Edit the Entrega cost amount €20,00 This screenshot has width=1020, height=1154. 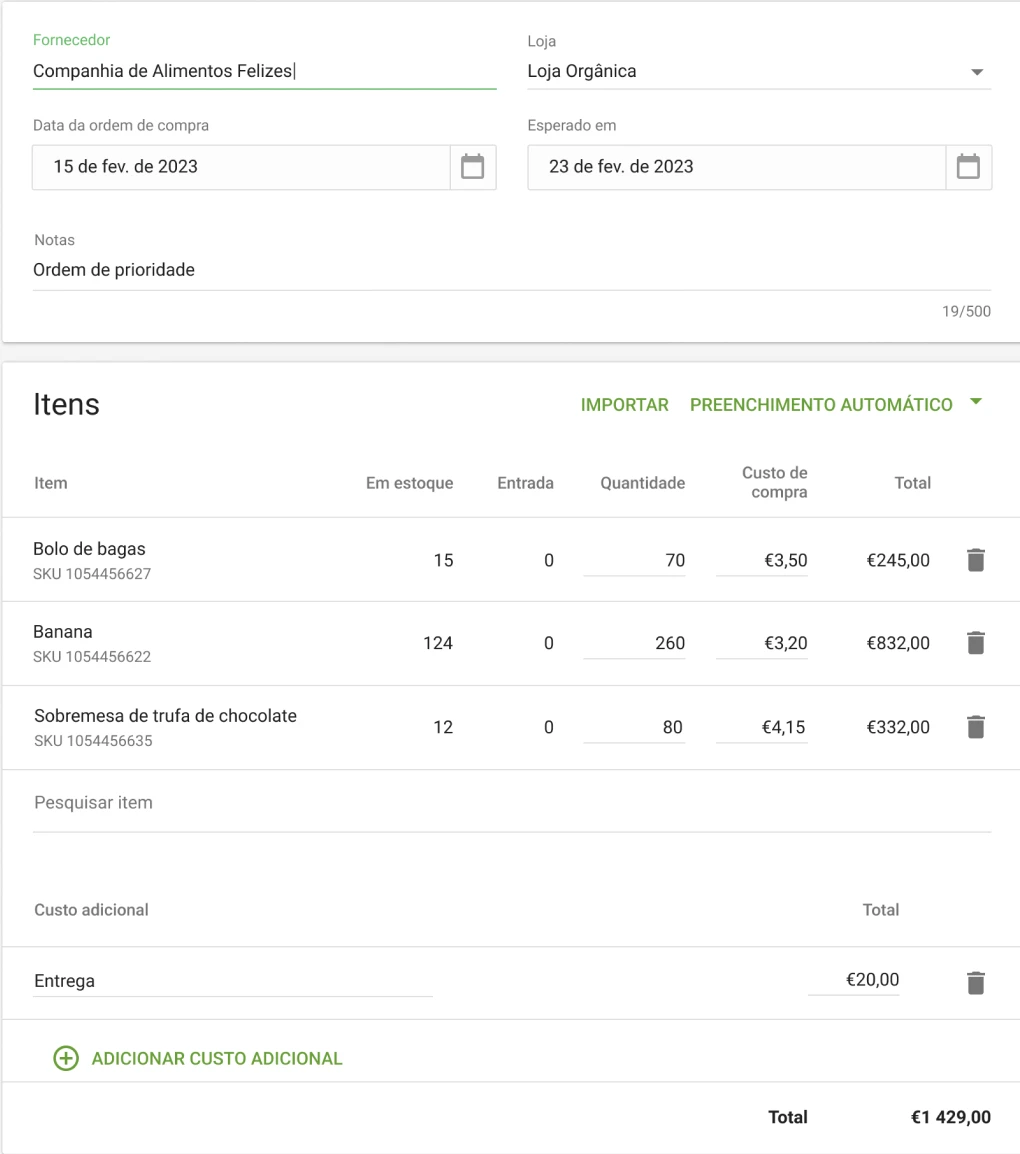click(x=854, y=981)
